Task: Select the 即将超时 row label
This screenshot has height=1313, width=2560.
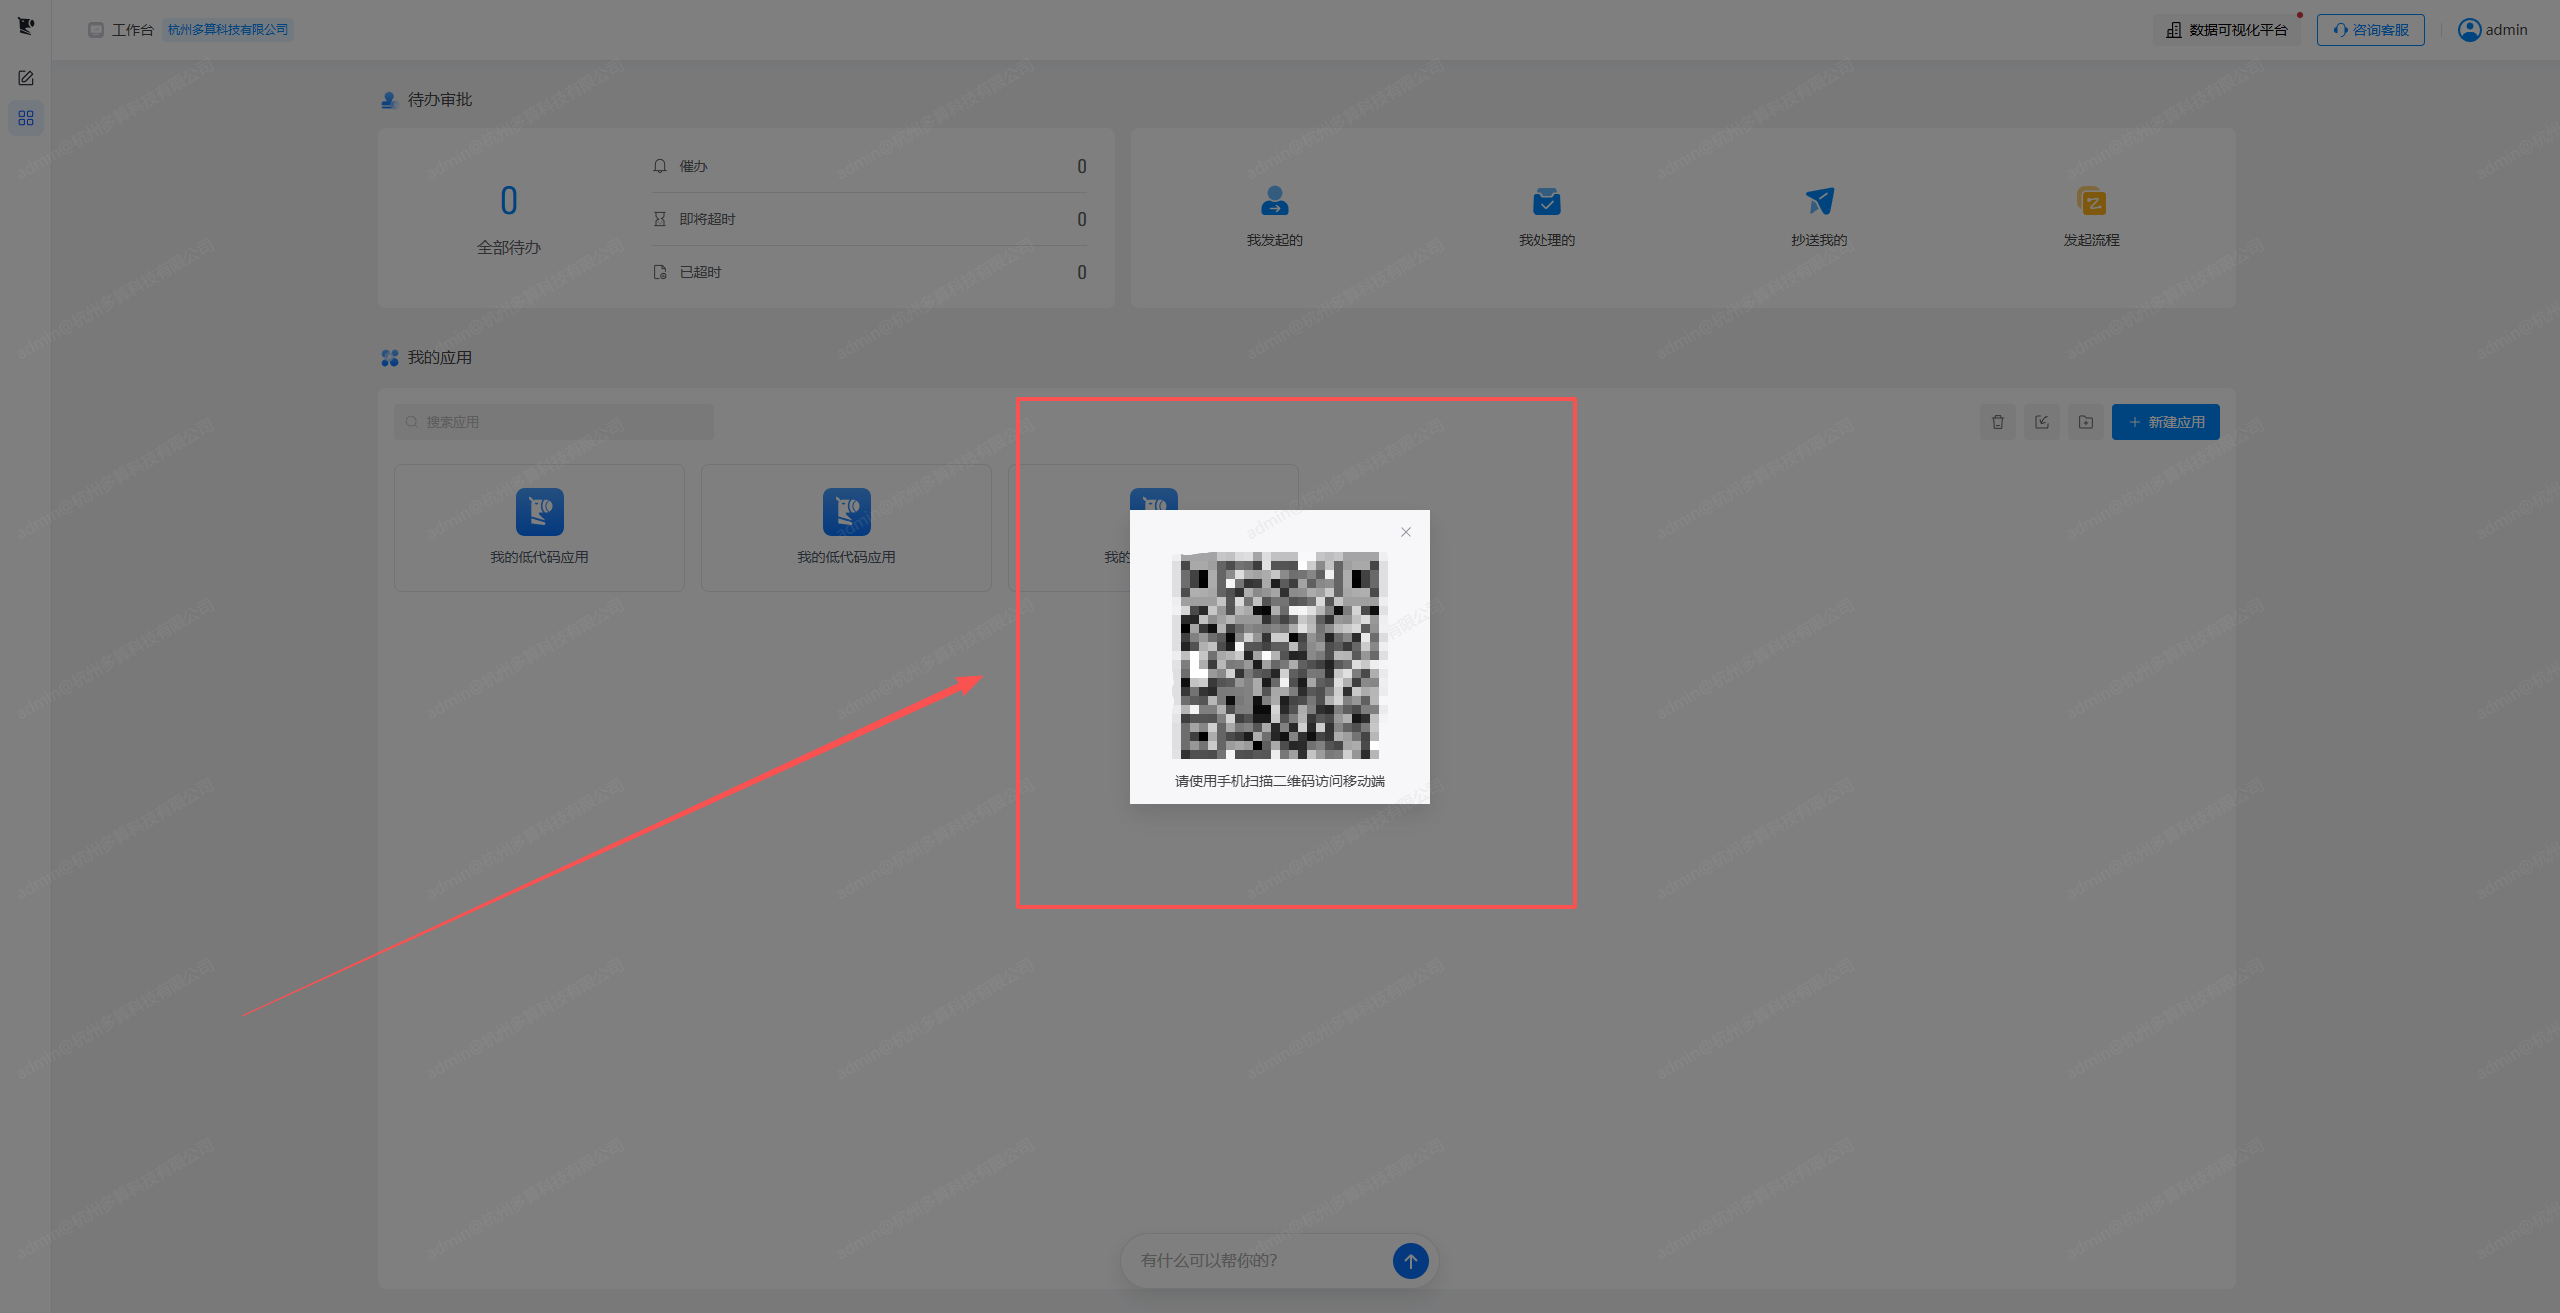Action: [x=708, y=219]
